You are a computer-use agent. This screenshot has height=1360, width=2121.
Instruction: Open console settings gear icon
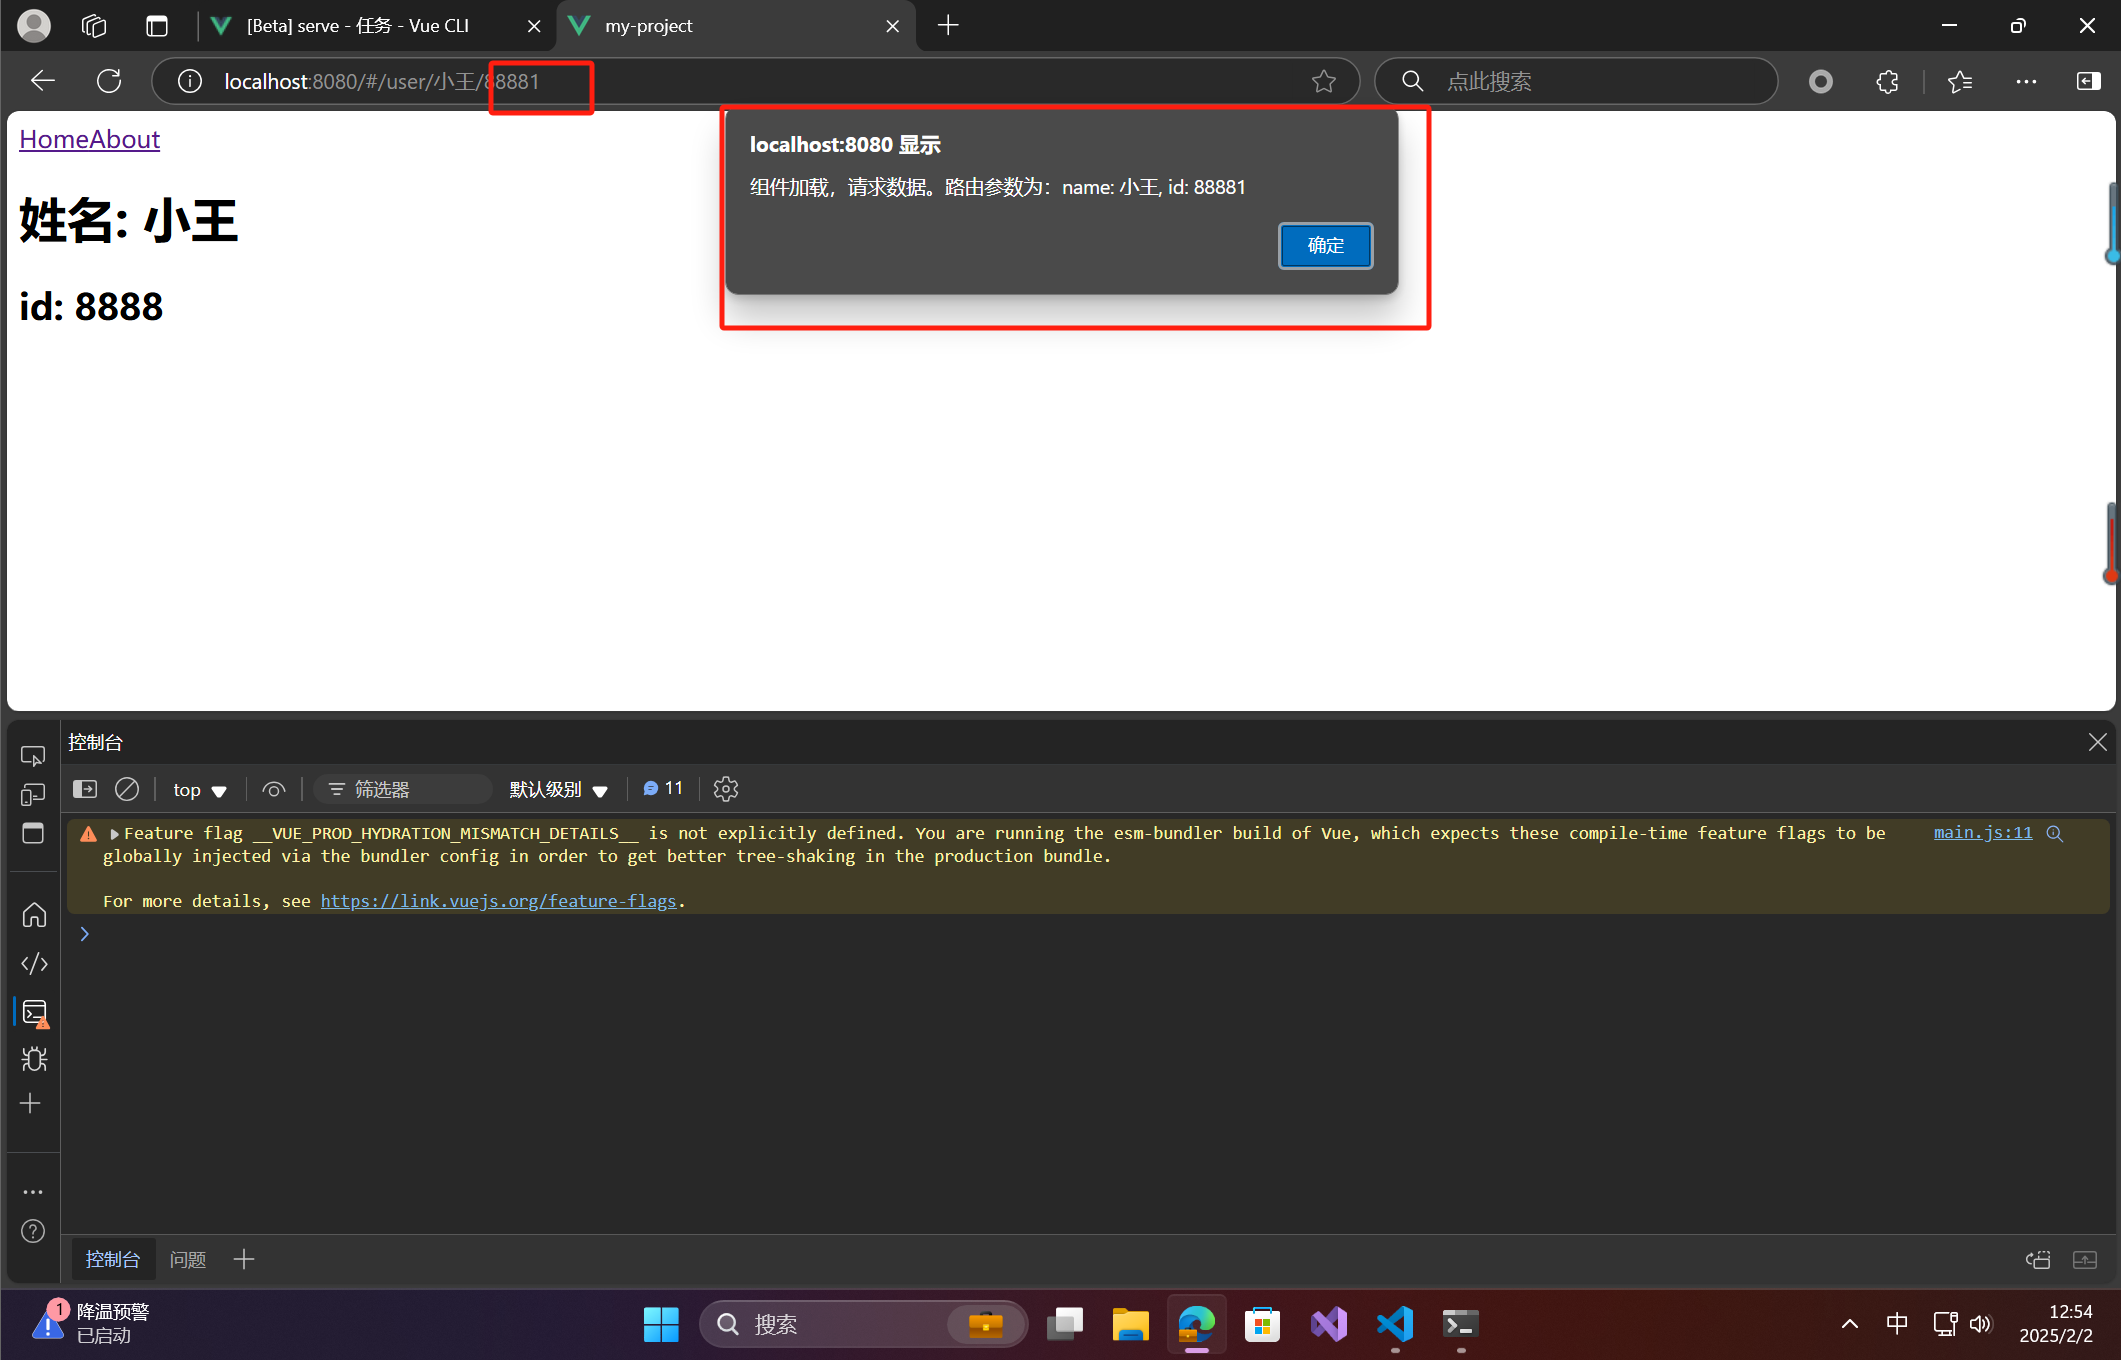pyautogui.click(x=726, y=789)
